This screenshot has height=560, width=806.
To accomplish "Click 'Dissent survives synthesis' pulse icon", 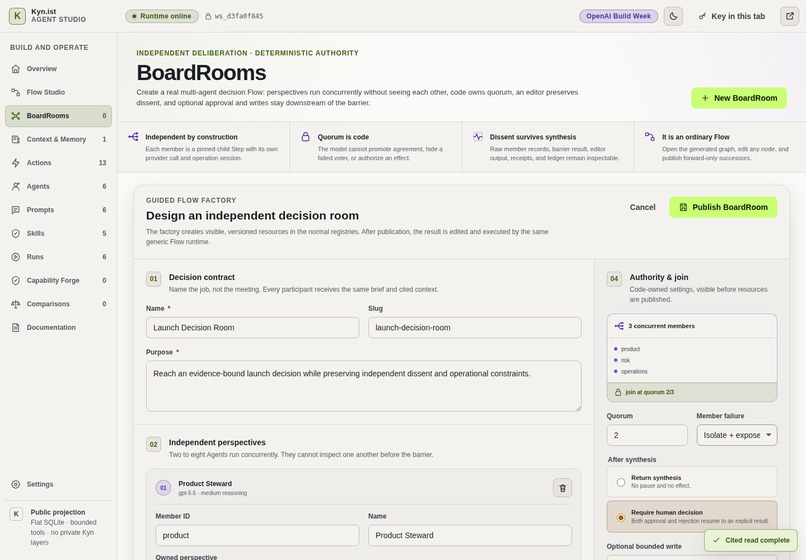I will (478, 137).
